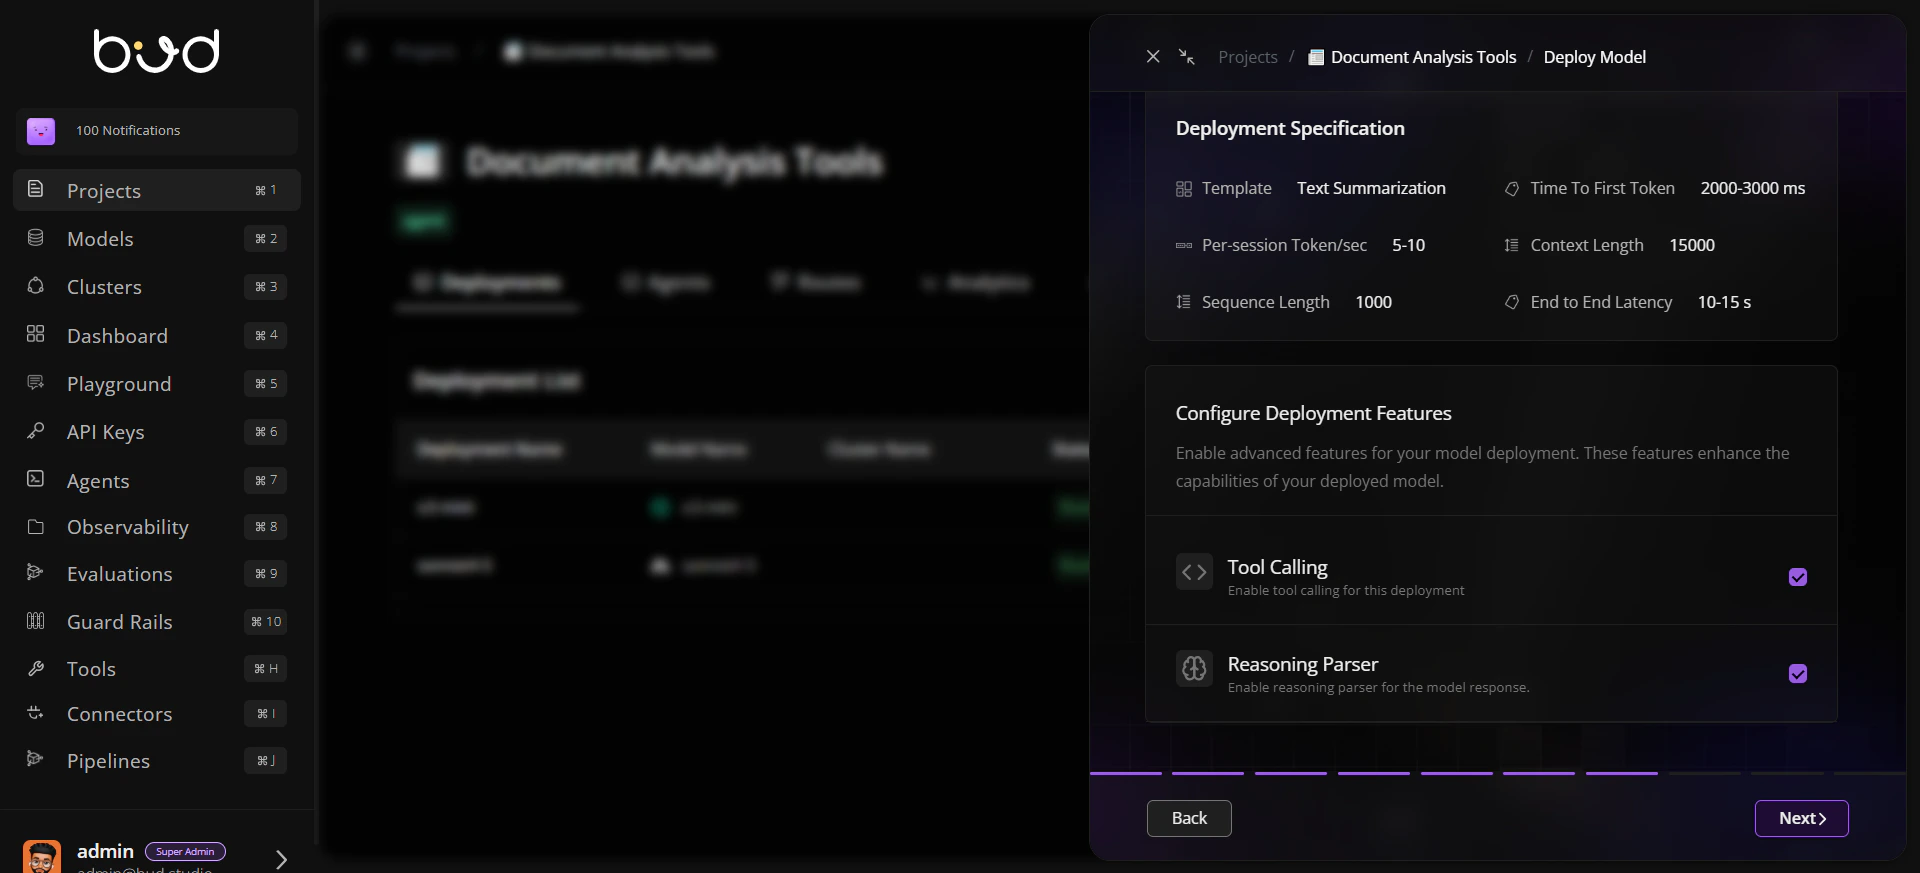Click the Document Analysis Tools breadcrumb link
Viewport: 1920px width, 873px height.
(1423, 57)
